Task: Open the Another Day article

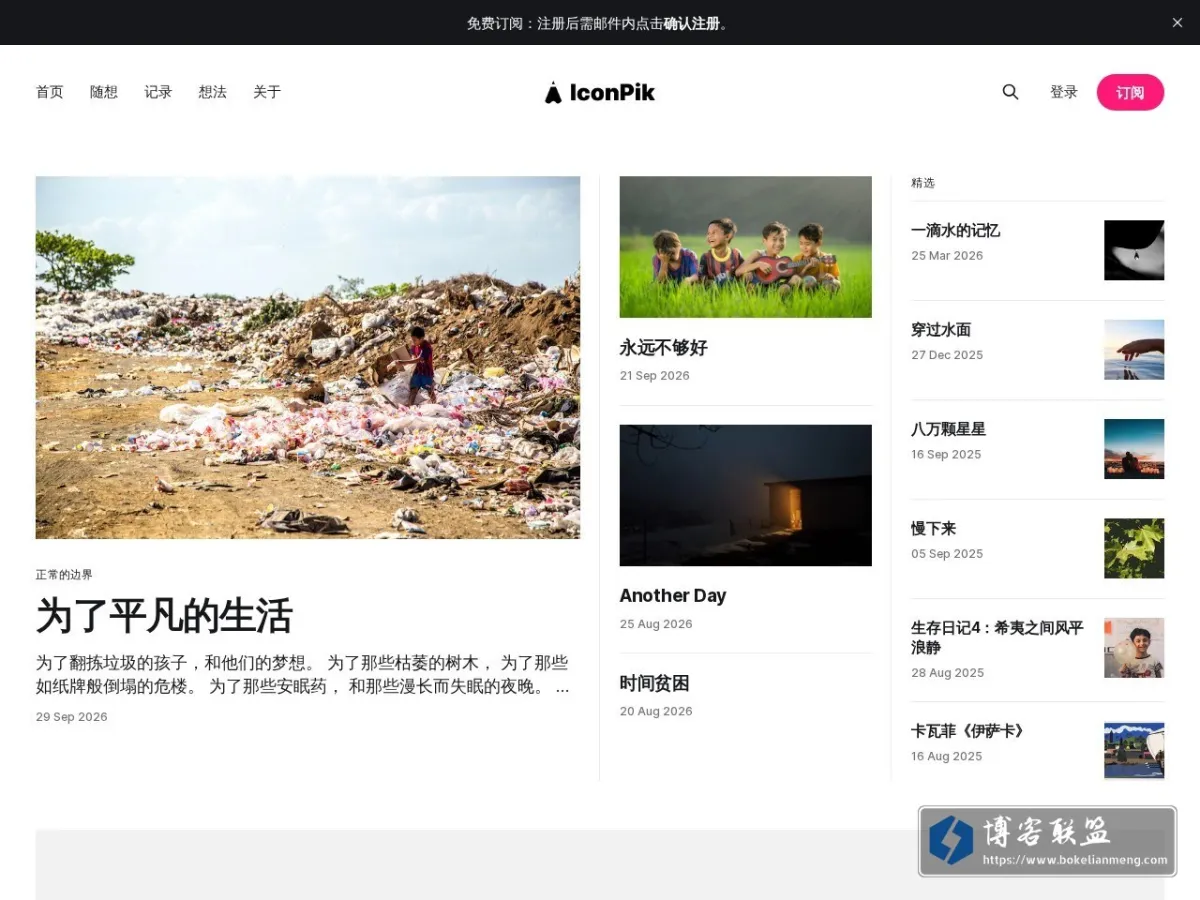Action: coord(673,596)
